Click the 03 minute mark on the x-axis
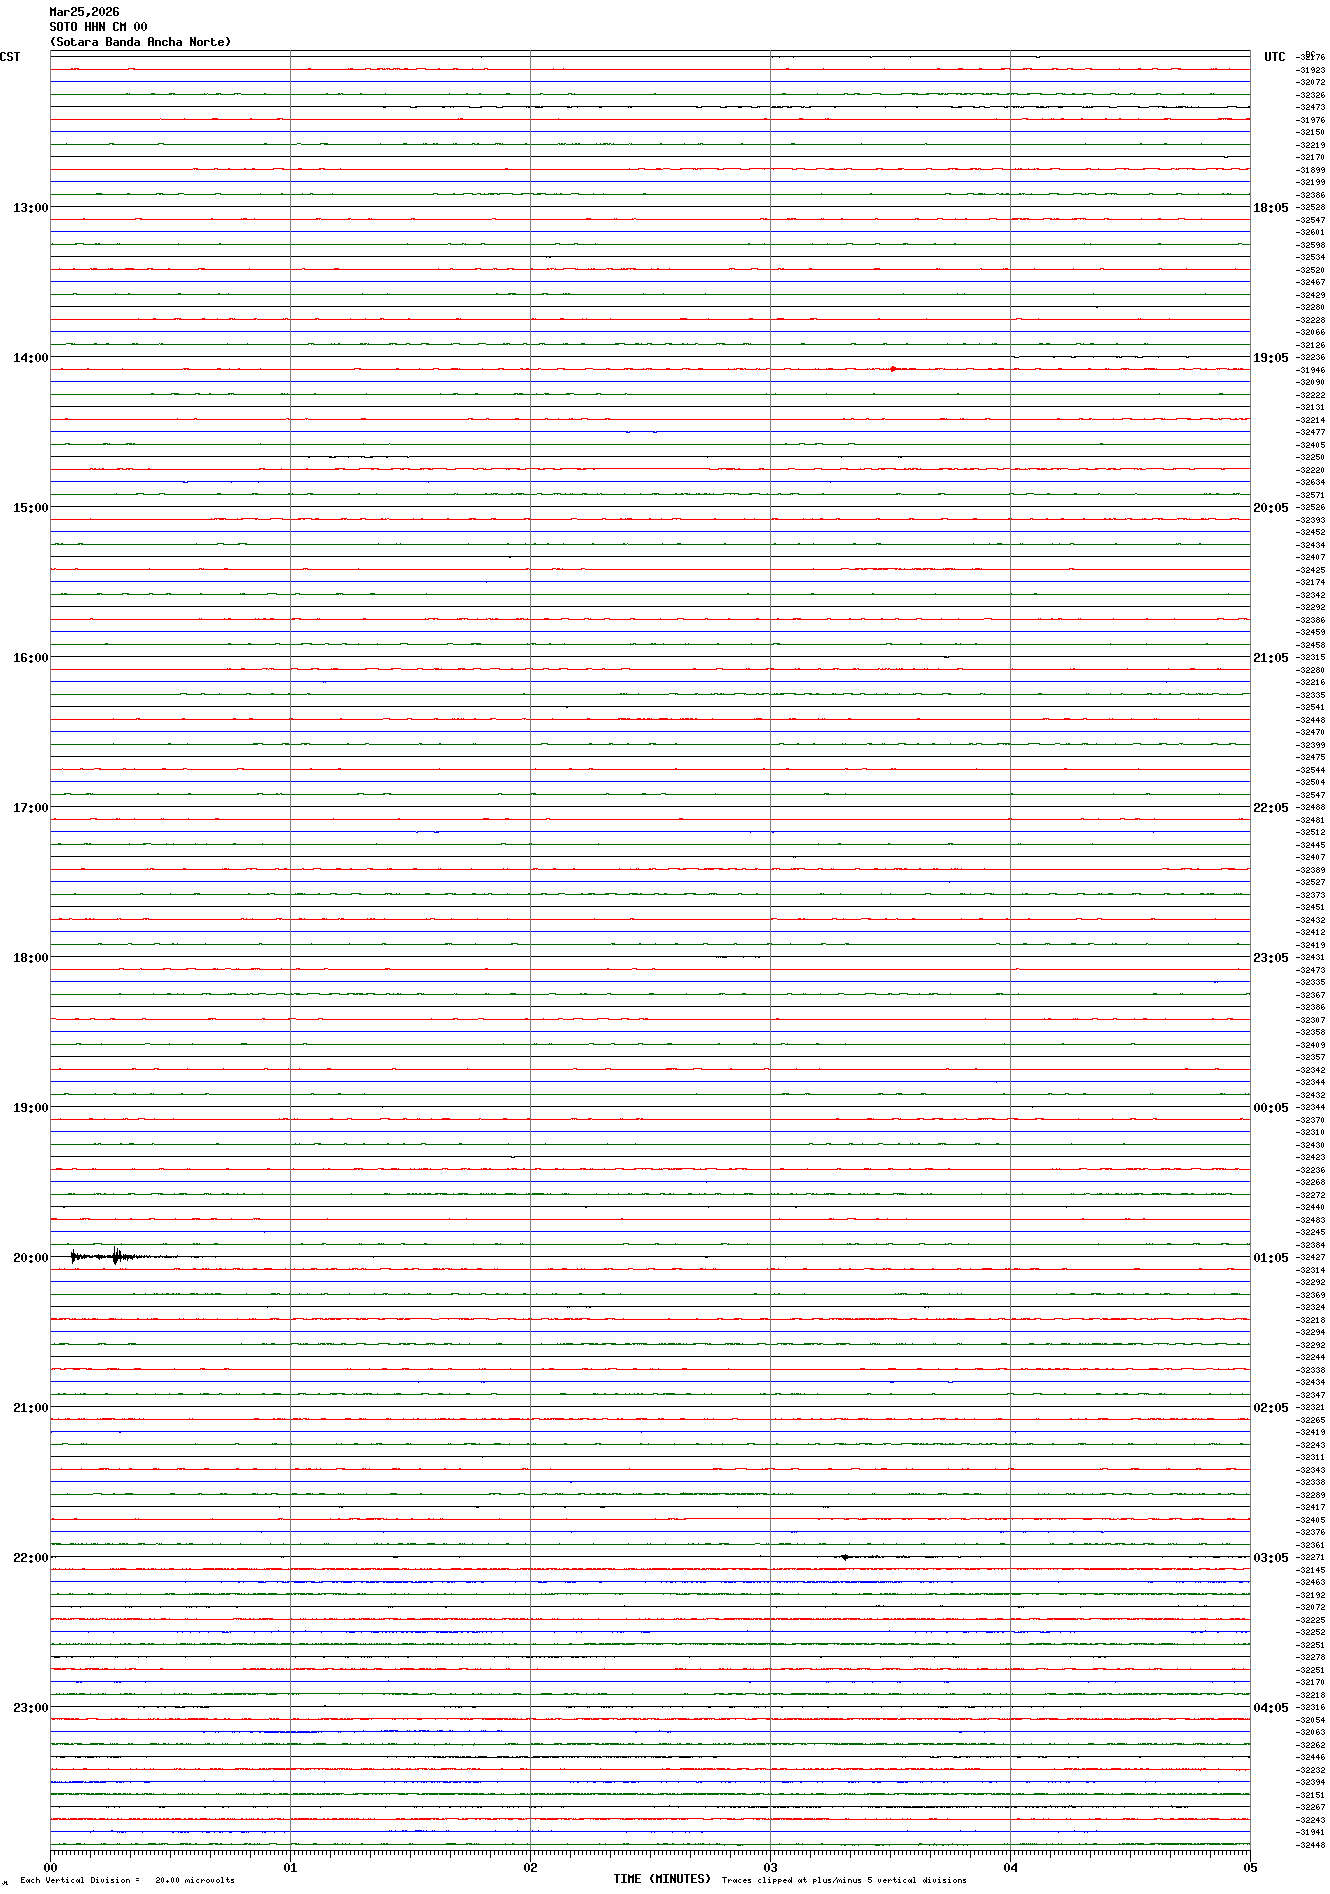Viewport: 1330px width, 1894px height. (770, 1867)
